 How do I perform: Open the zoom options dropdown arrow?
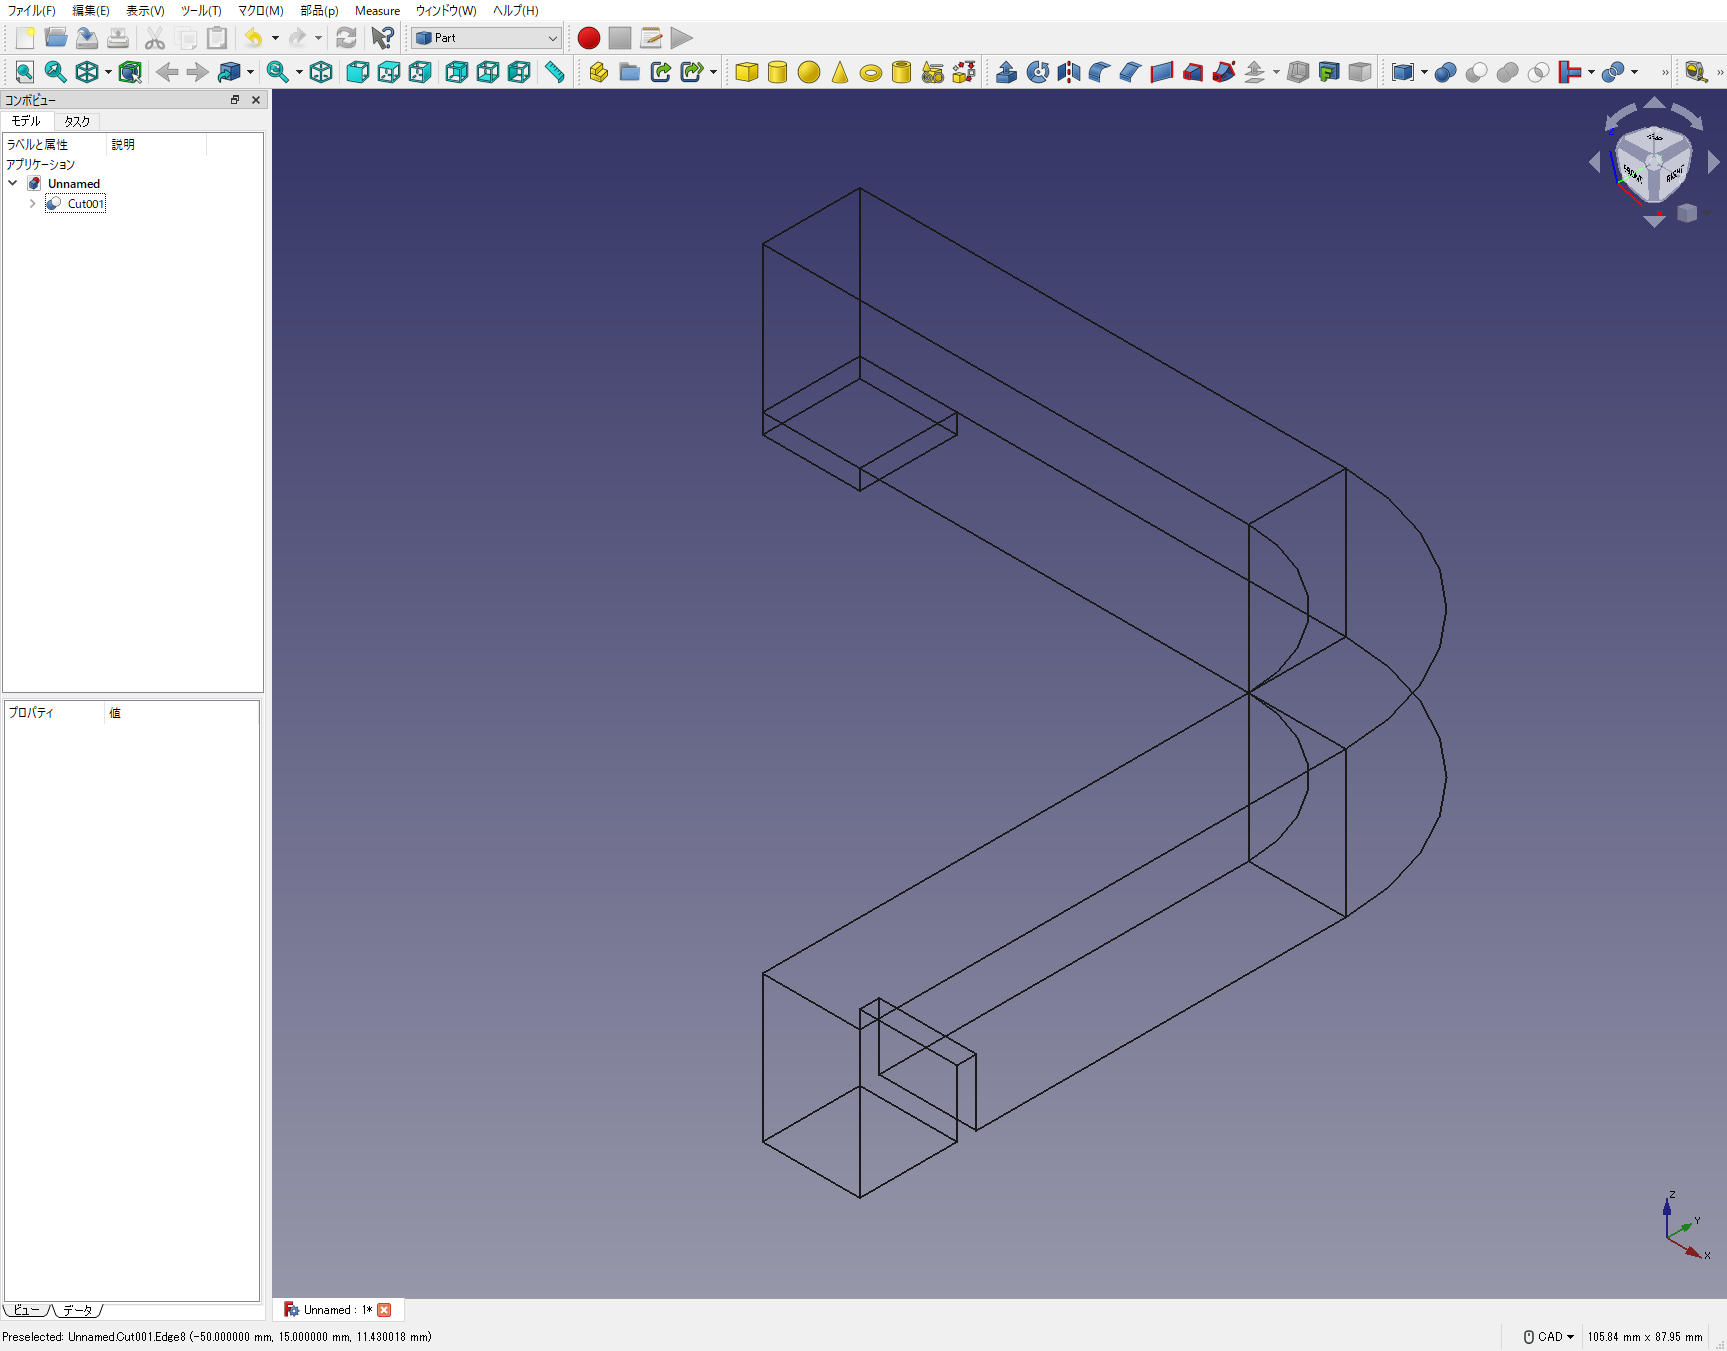coord(299,72)
